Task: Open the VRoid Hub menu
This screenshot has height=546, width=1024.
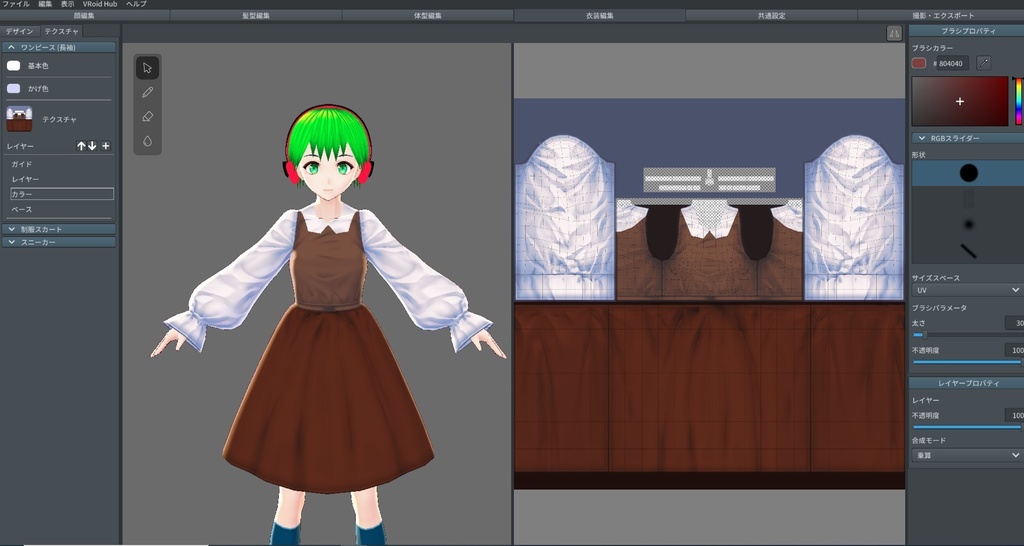Action: pos(100,4)
